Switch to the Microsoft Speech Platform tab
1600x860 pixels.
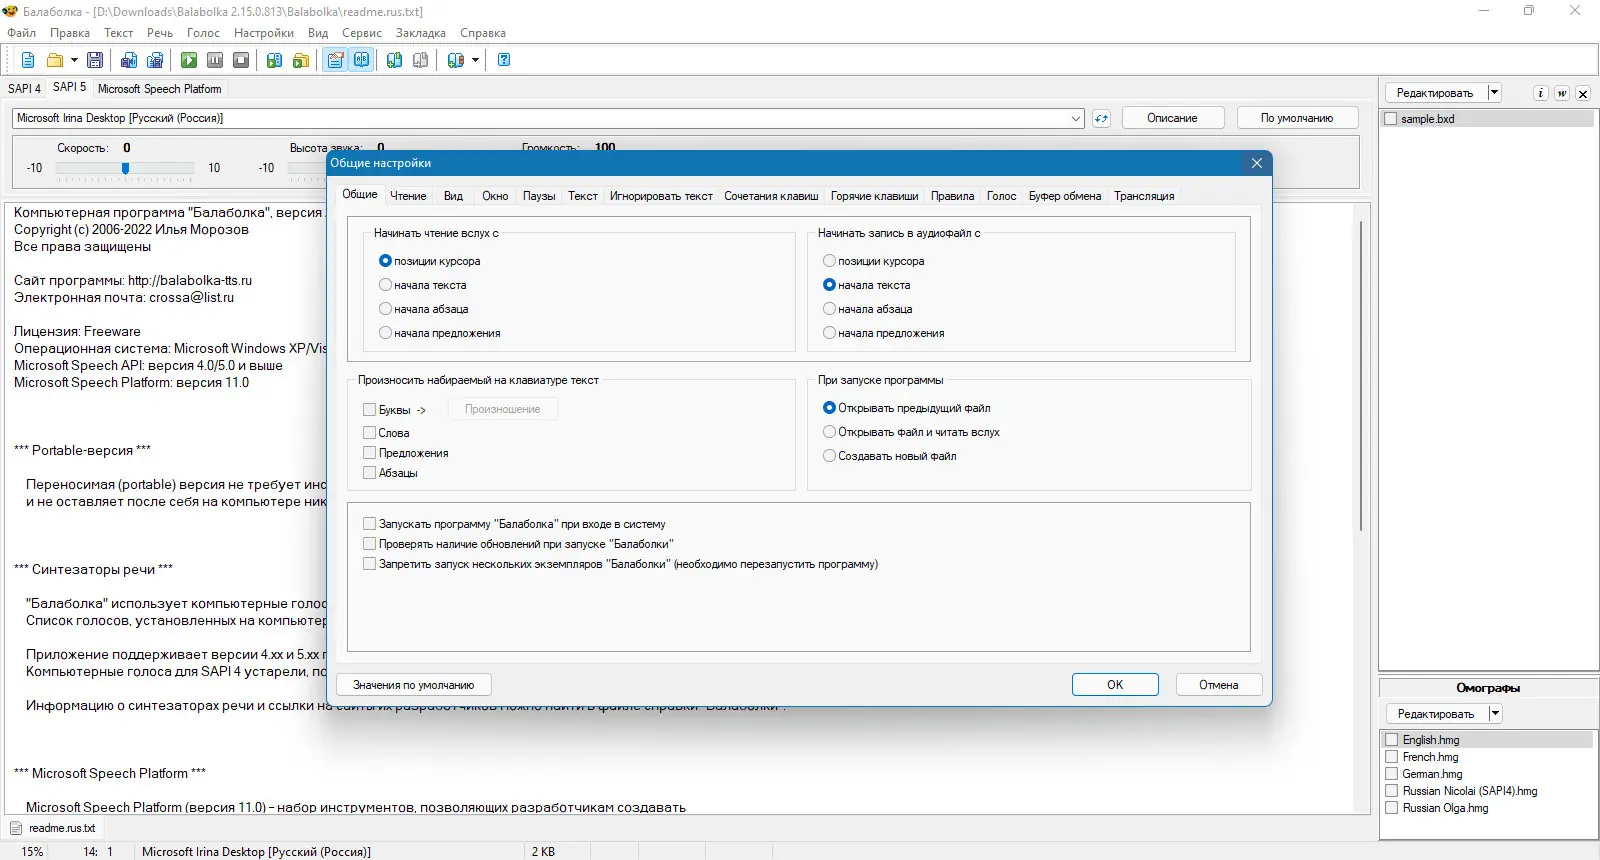[x=160, y=88]
